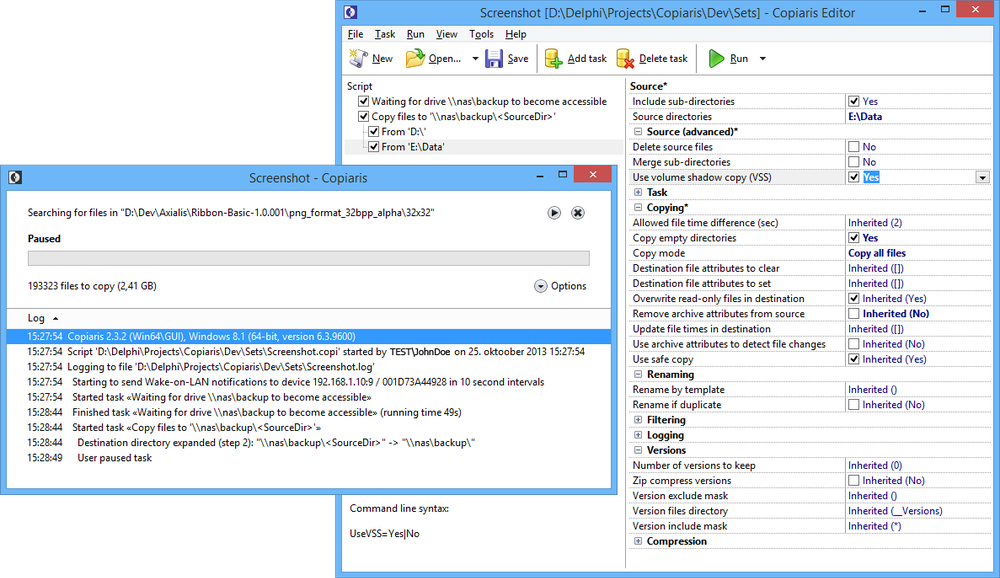The width and height of the screenshot is (1000, 578).
Task: Toggle Copy empty directories checkbox
Action: pyautogui.click(x=853, y=238)
